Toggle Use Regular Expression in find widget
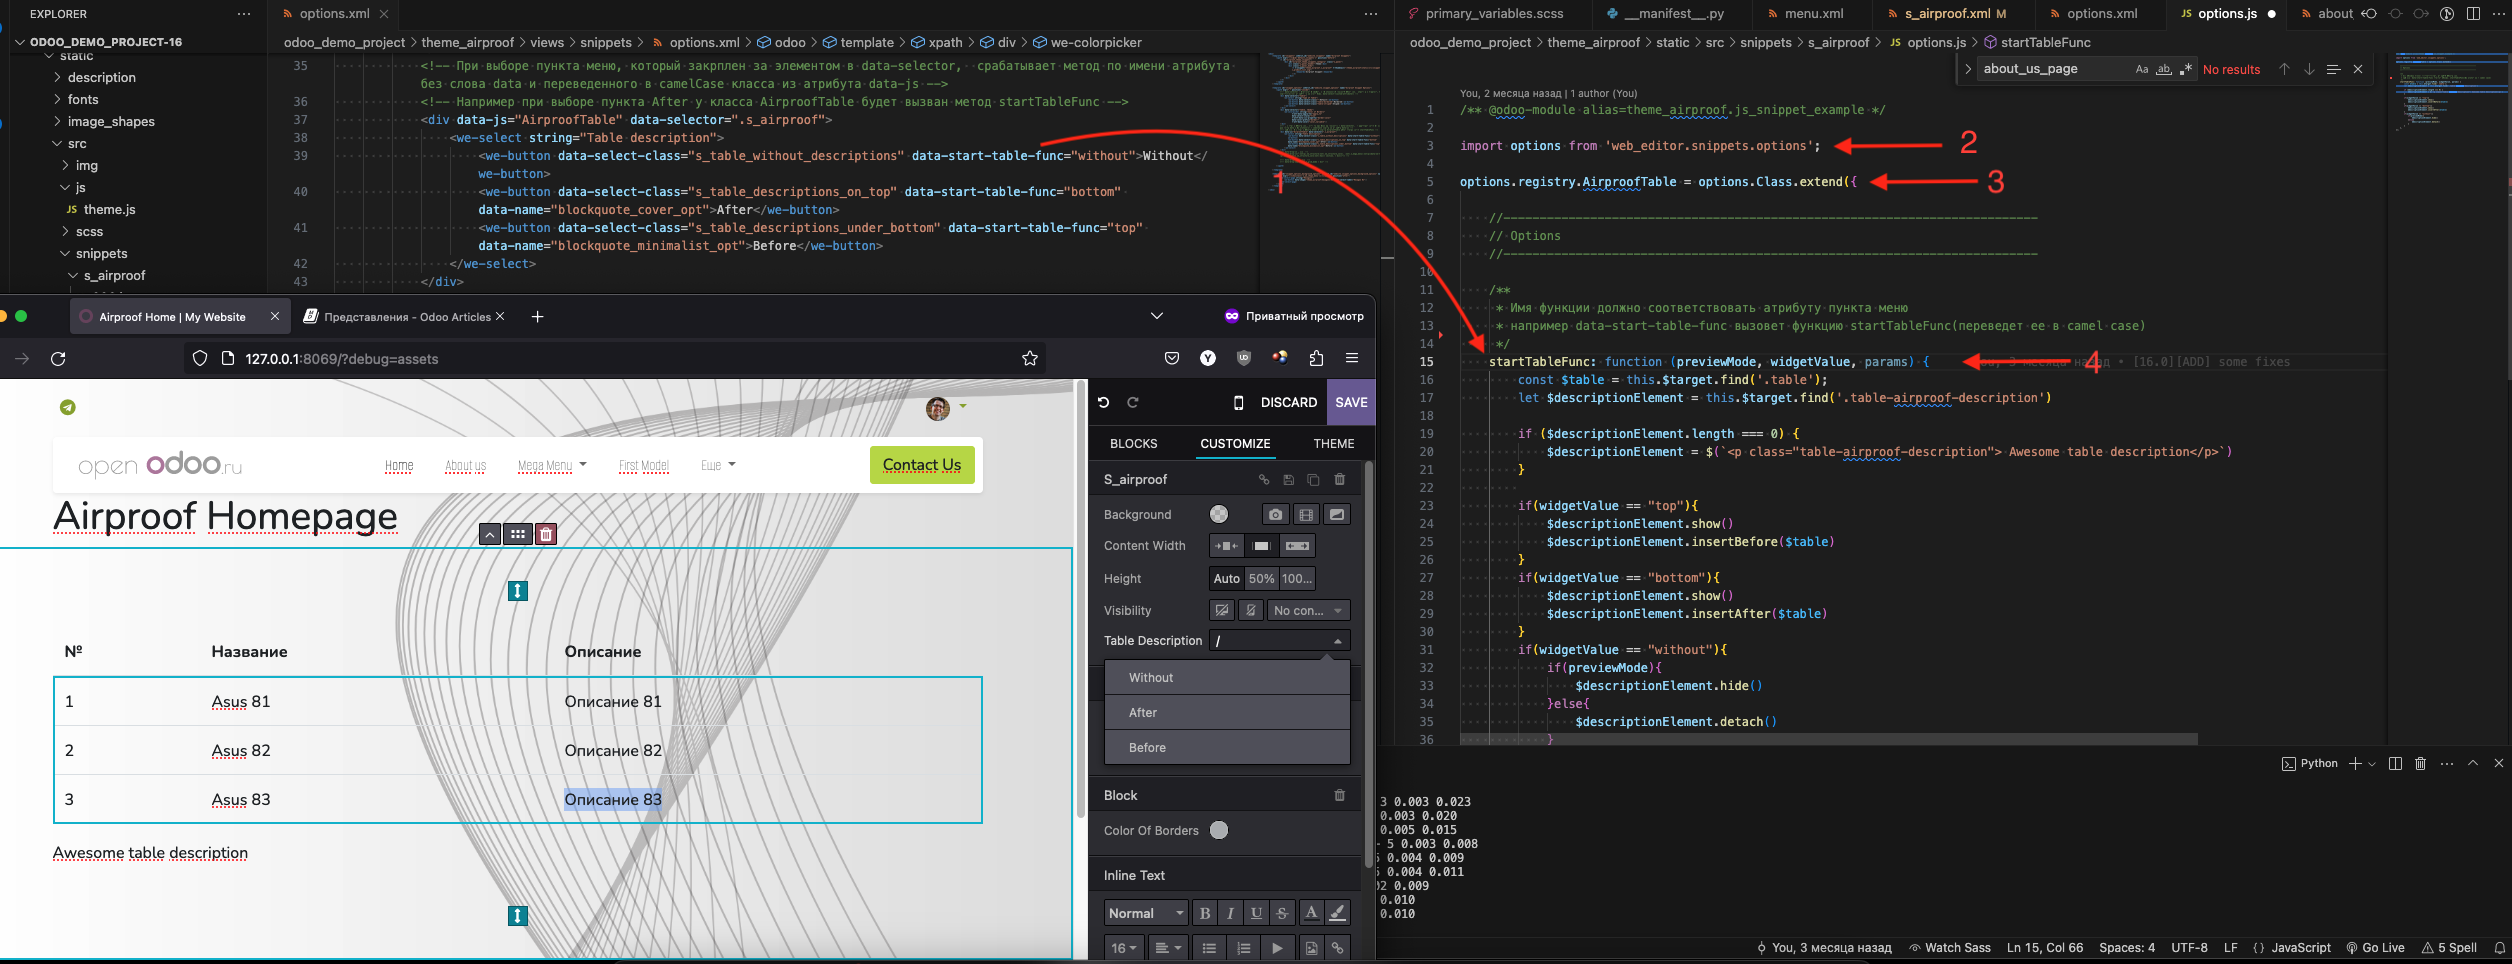Viewport: 2512px width, 964px height. [x=2185, y=69]
